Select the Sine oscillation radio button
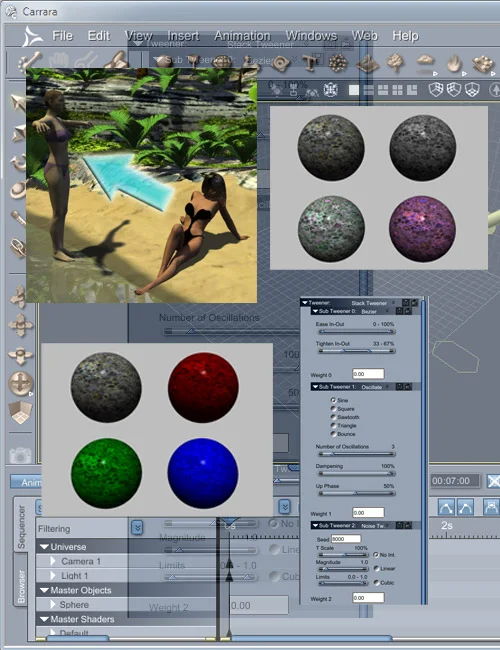 (333, 400)
